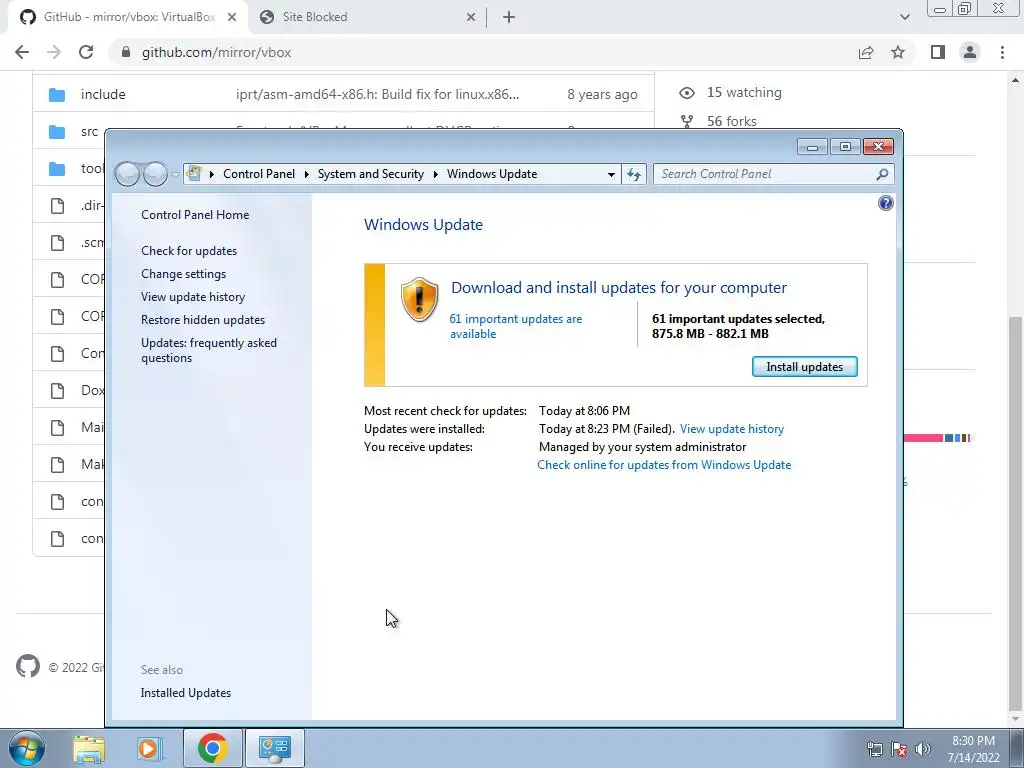Go to Control Panel Home
The image size is (1024, 768).
(x=195, y=215)
